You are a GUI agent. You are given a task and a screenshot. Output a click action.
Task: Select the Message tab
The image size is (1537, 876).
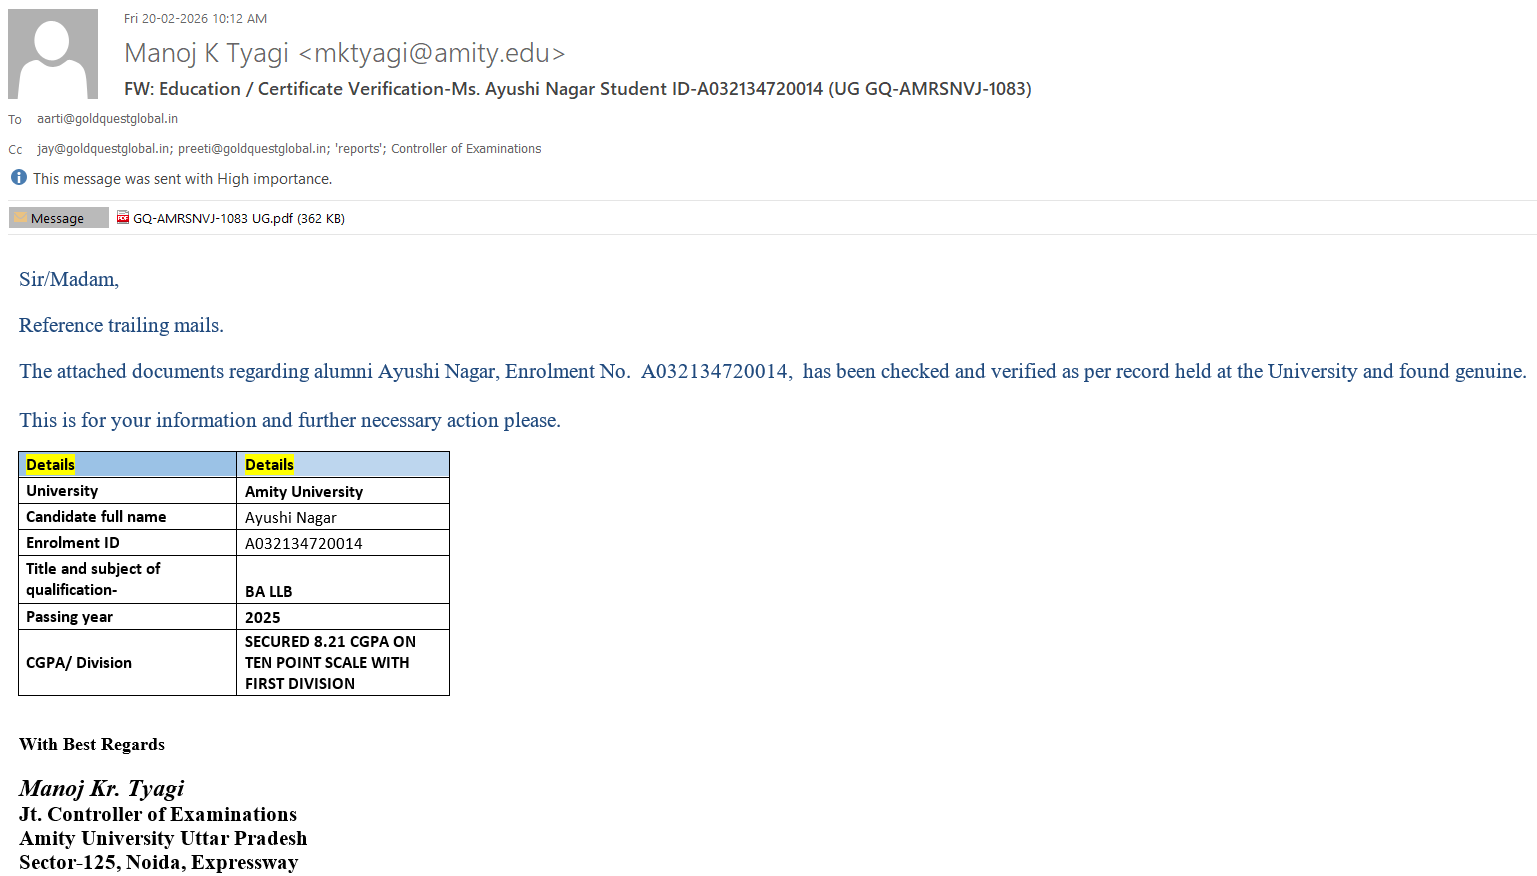tap(58, 218)
